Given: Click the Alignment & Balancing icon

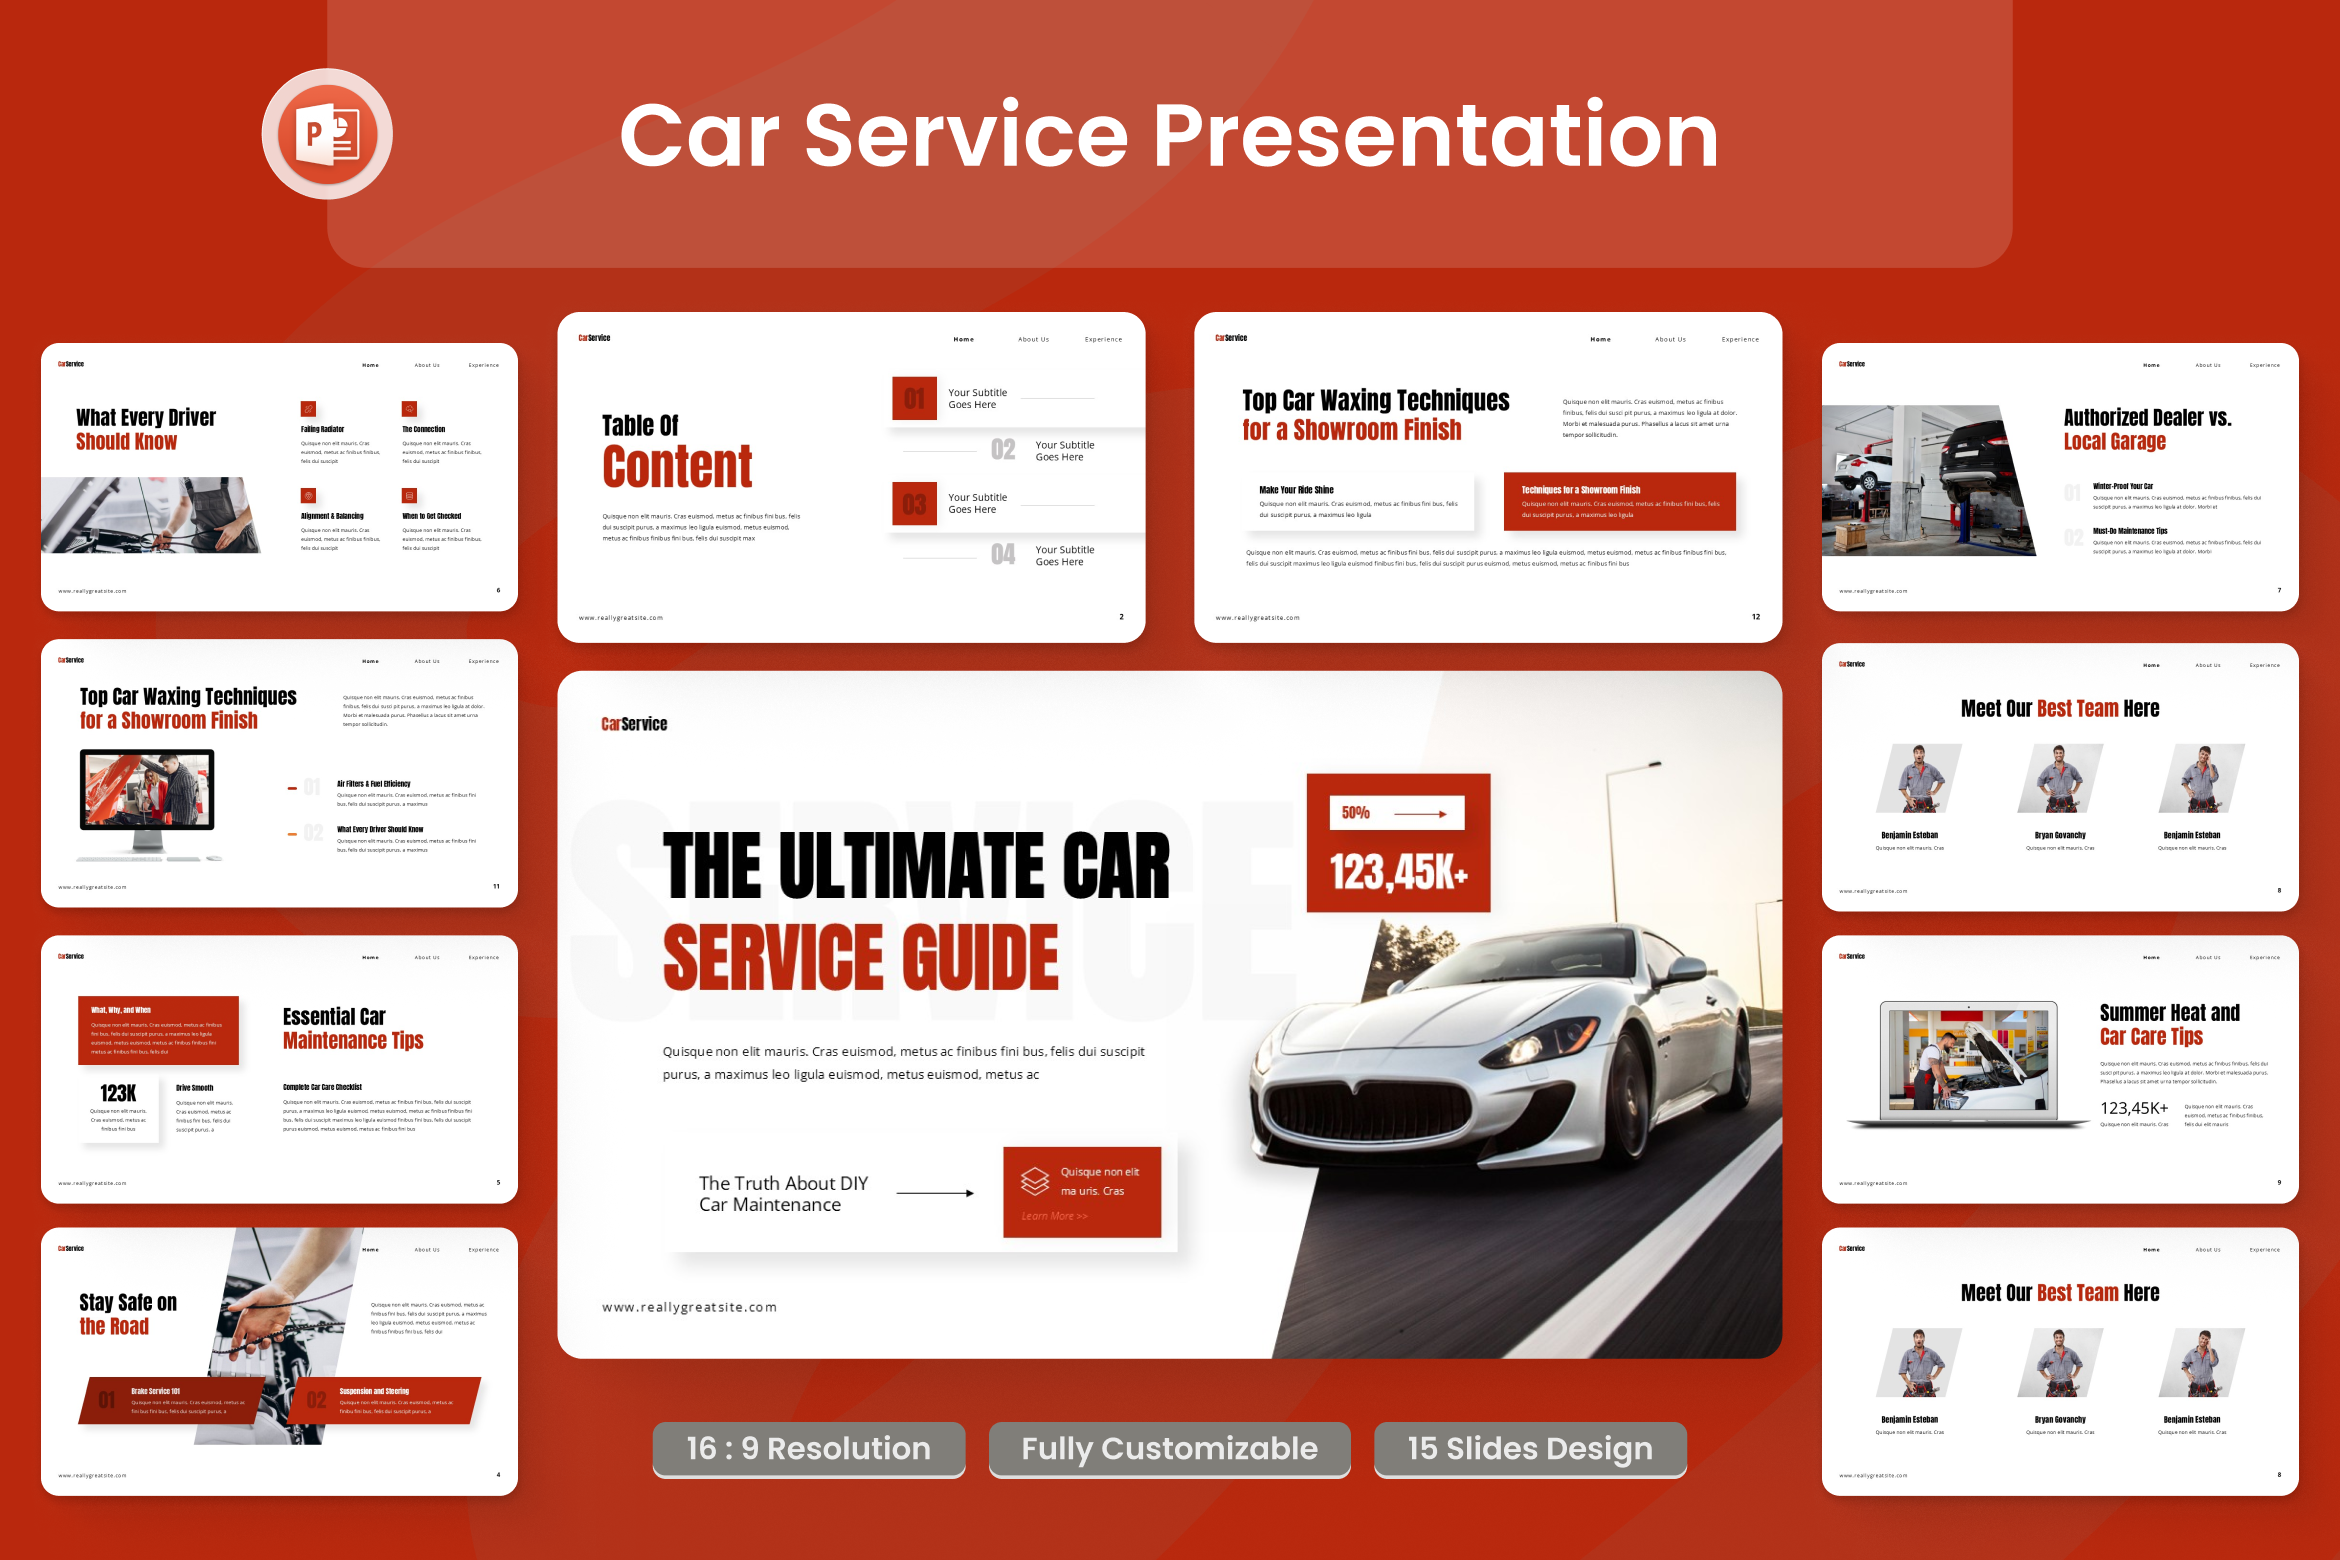Looking at the screenshot, I should point(308,495).
